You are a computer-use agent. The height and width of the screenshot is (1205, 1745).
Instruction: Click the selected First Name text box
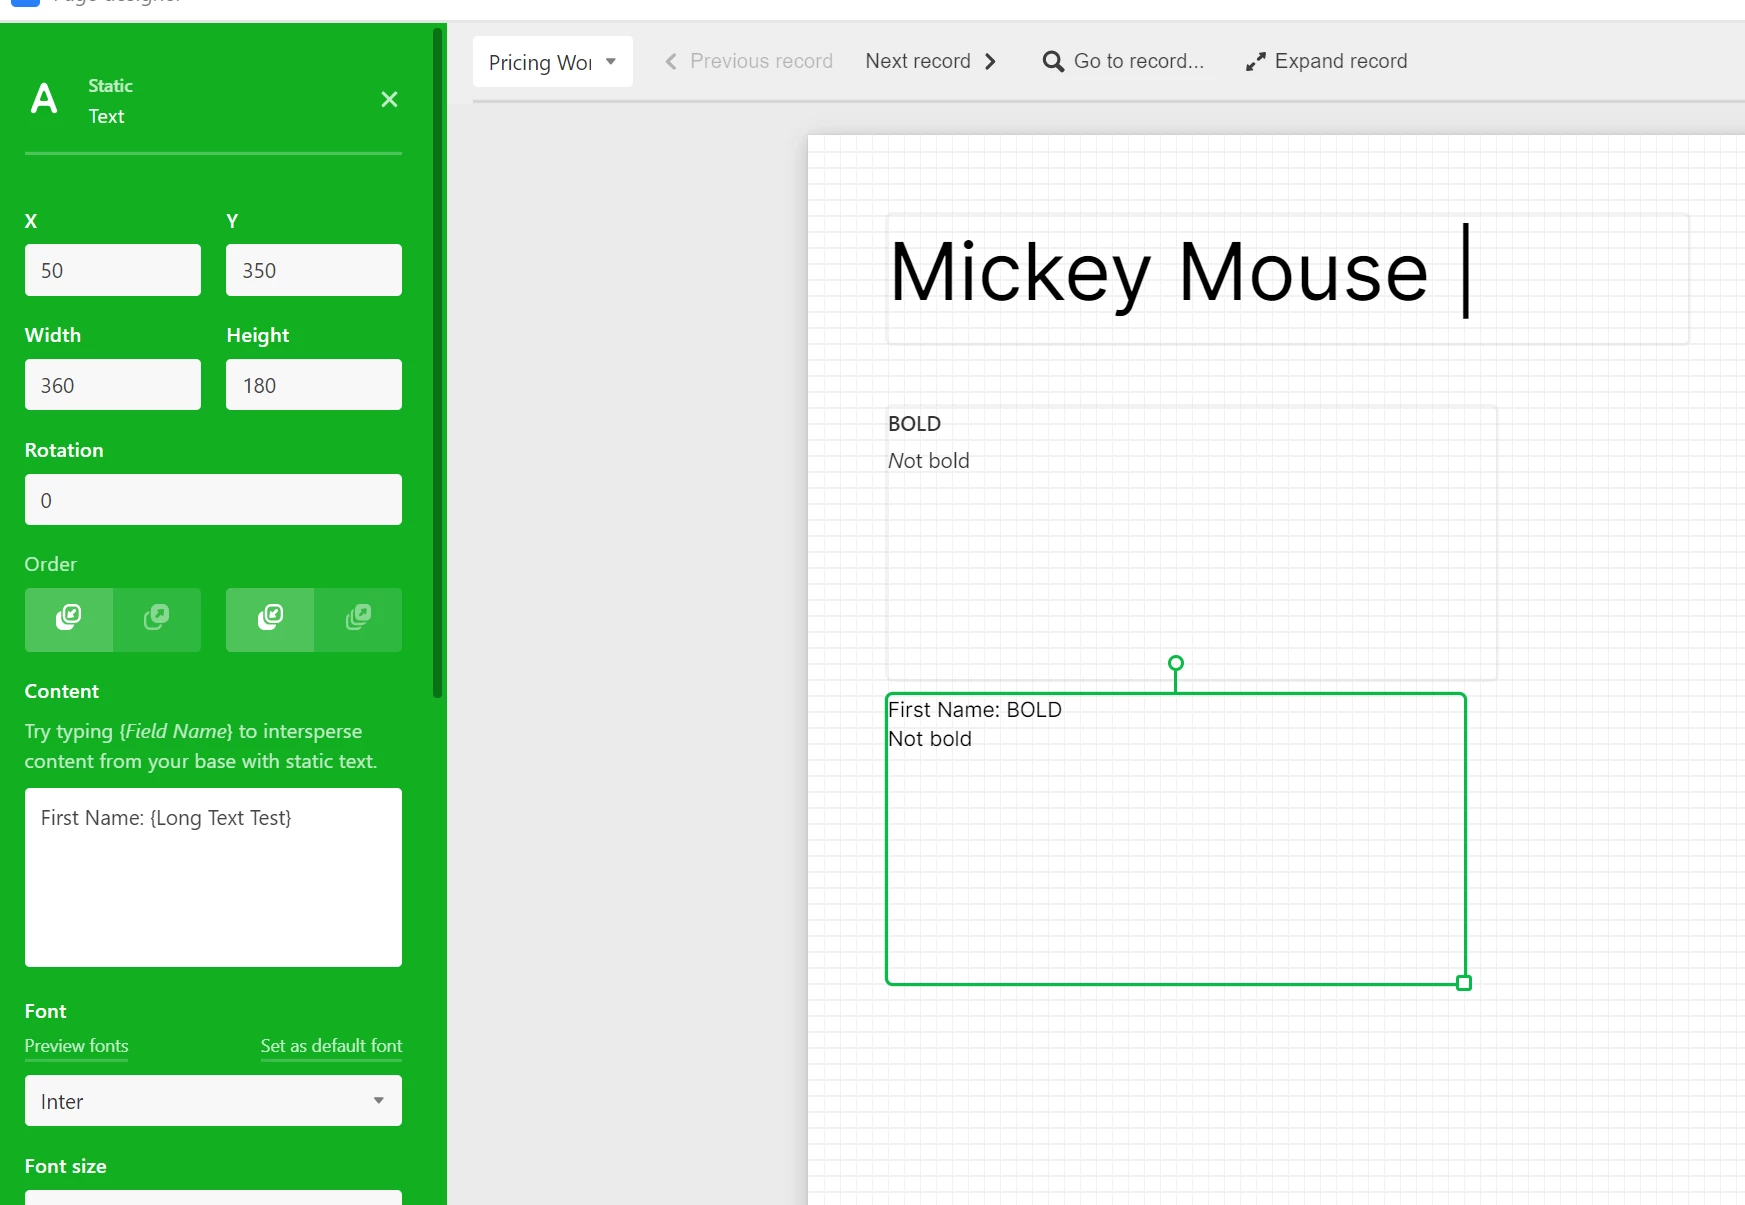(x=1176, y=839)
